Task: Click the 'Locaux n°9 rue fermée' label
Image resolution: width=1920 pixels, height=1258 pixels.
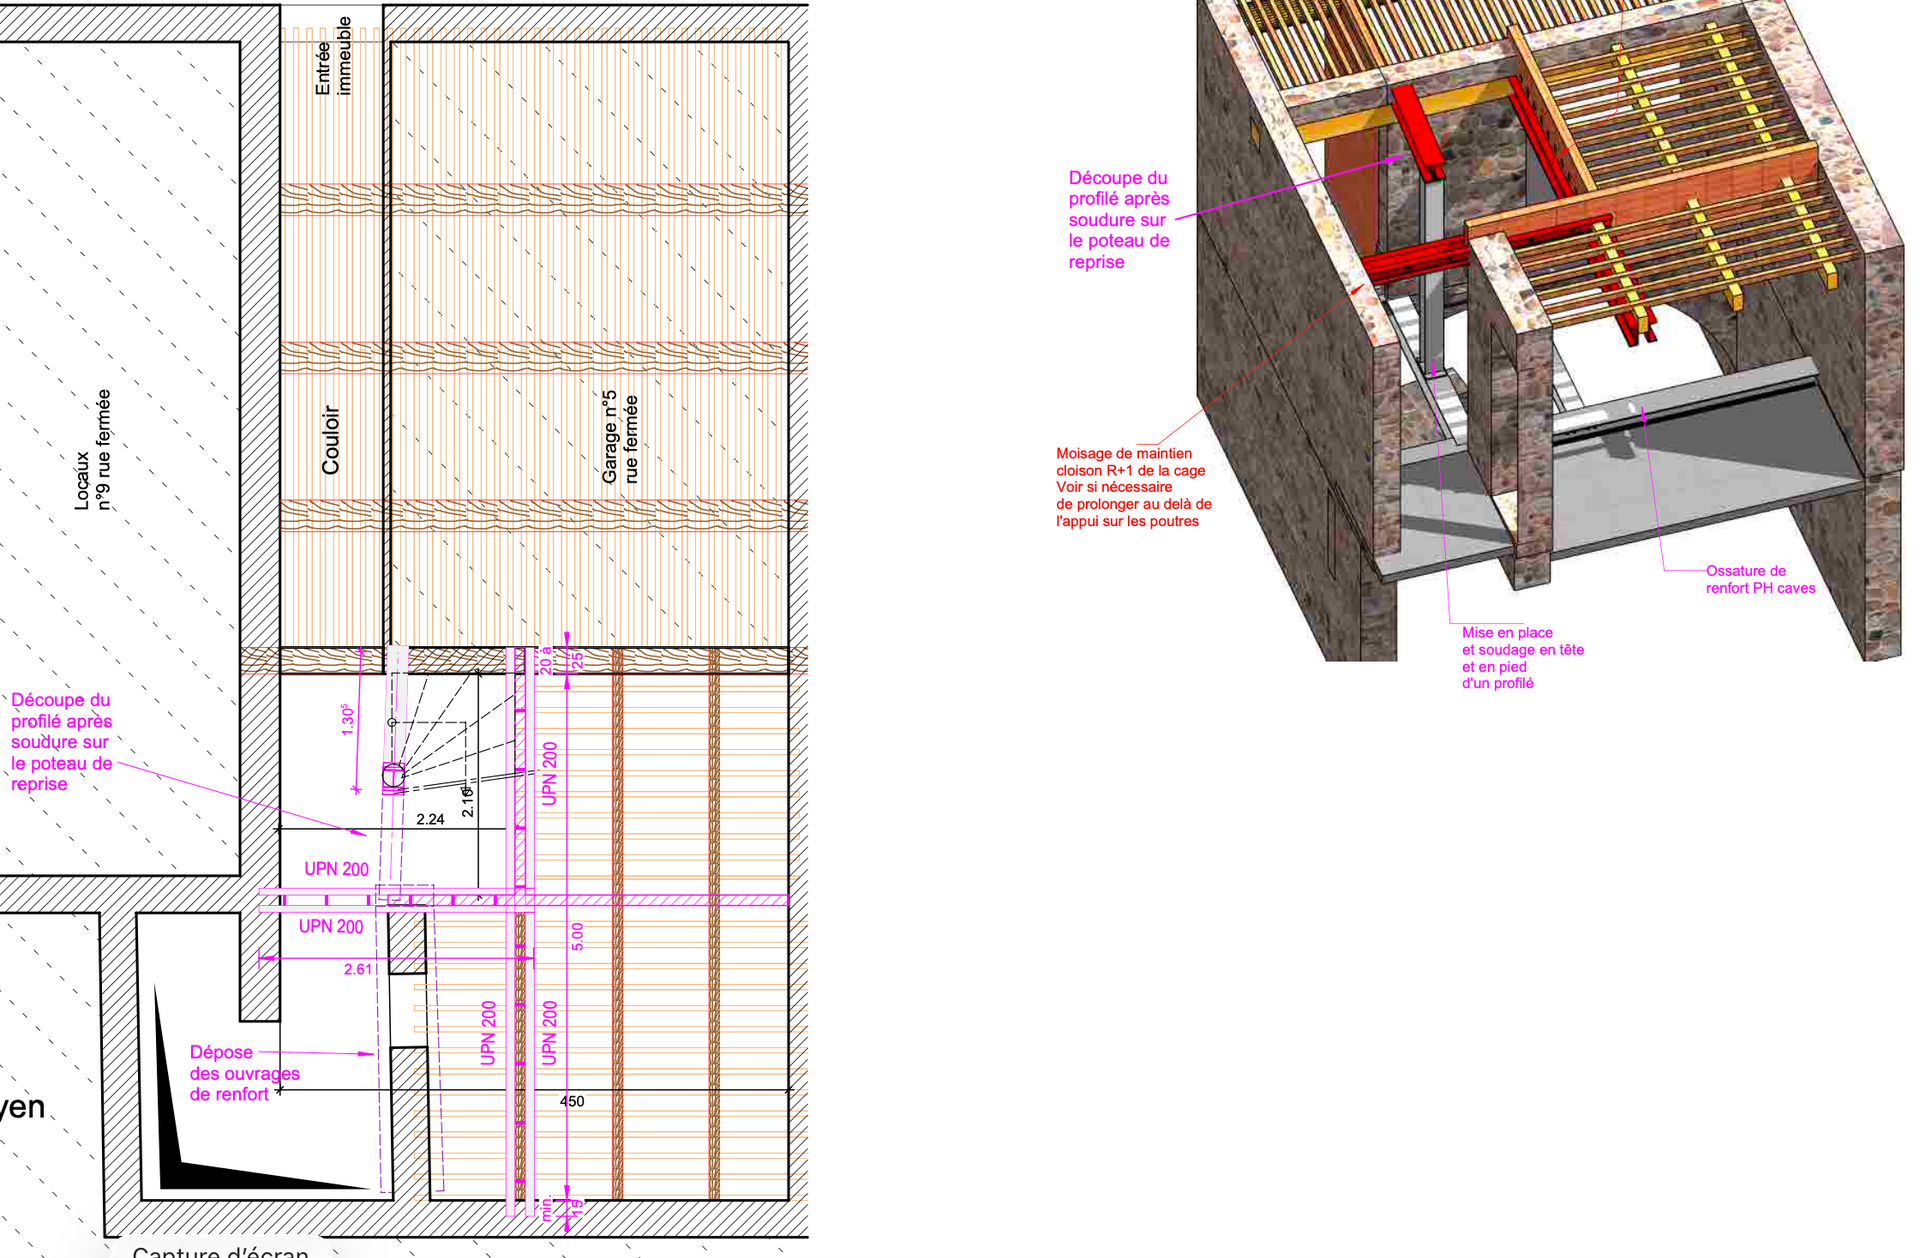Action: tap(92, 450)
